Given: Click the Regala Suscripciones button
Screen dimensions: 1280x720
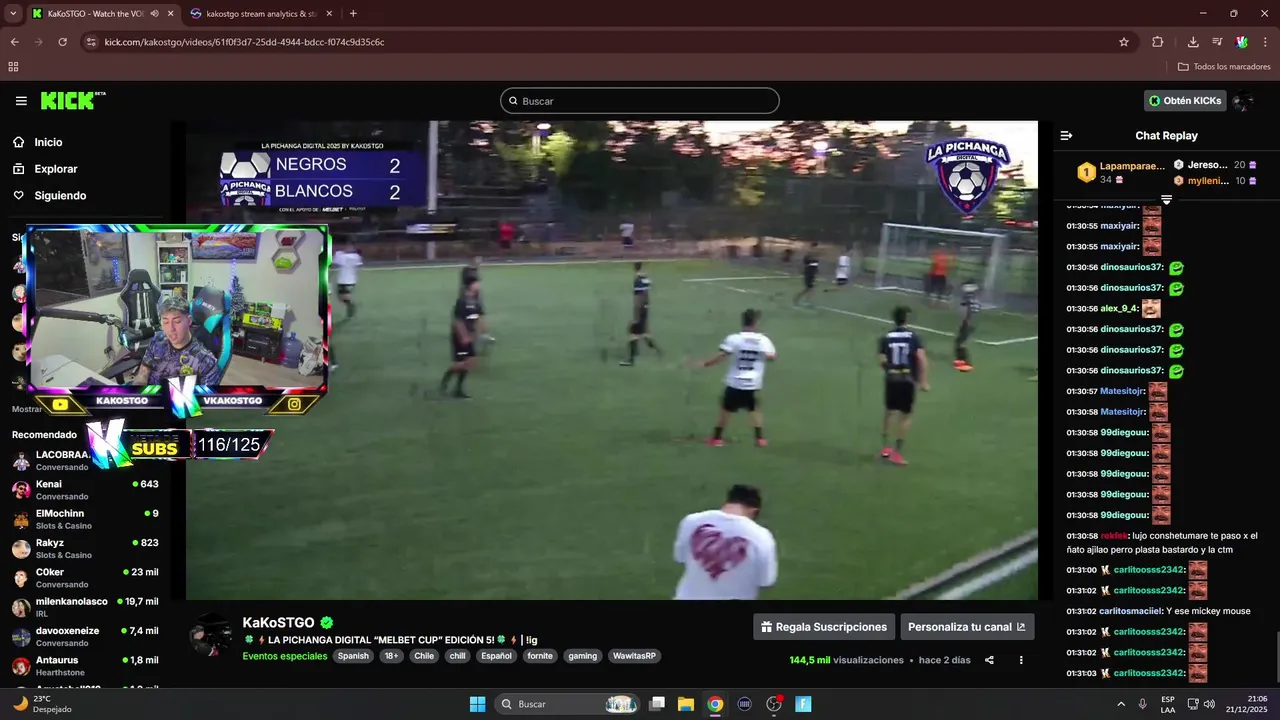Looking at the screenshot, I should coord(824,627).
